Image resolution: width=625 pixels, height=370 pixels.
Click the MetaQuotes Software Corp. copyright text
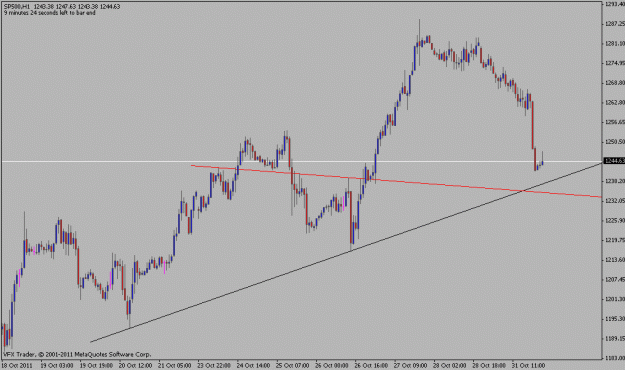77,354
